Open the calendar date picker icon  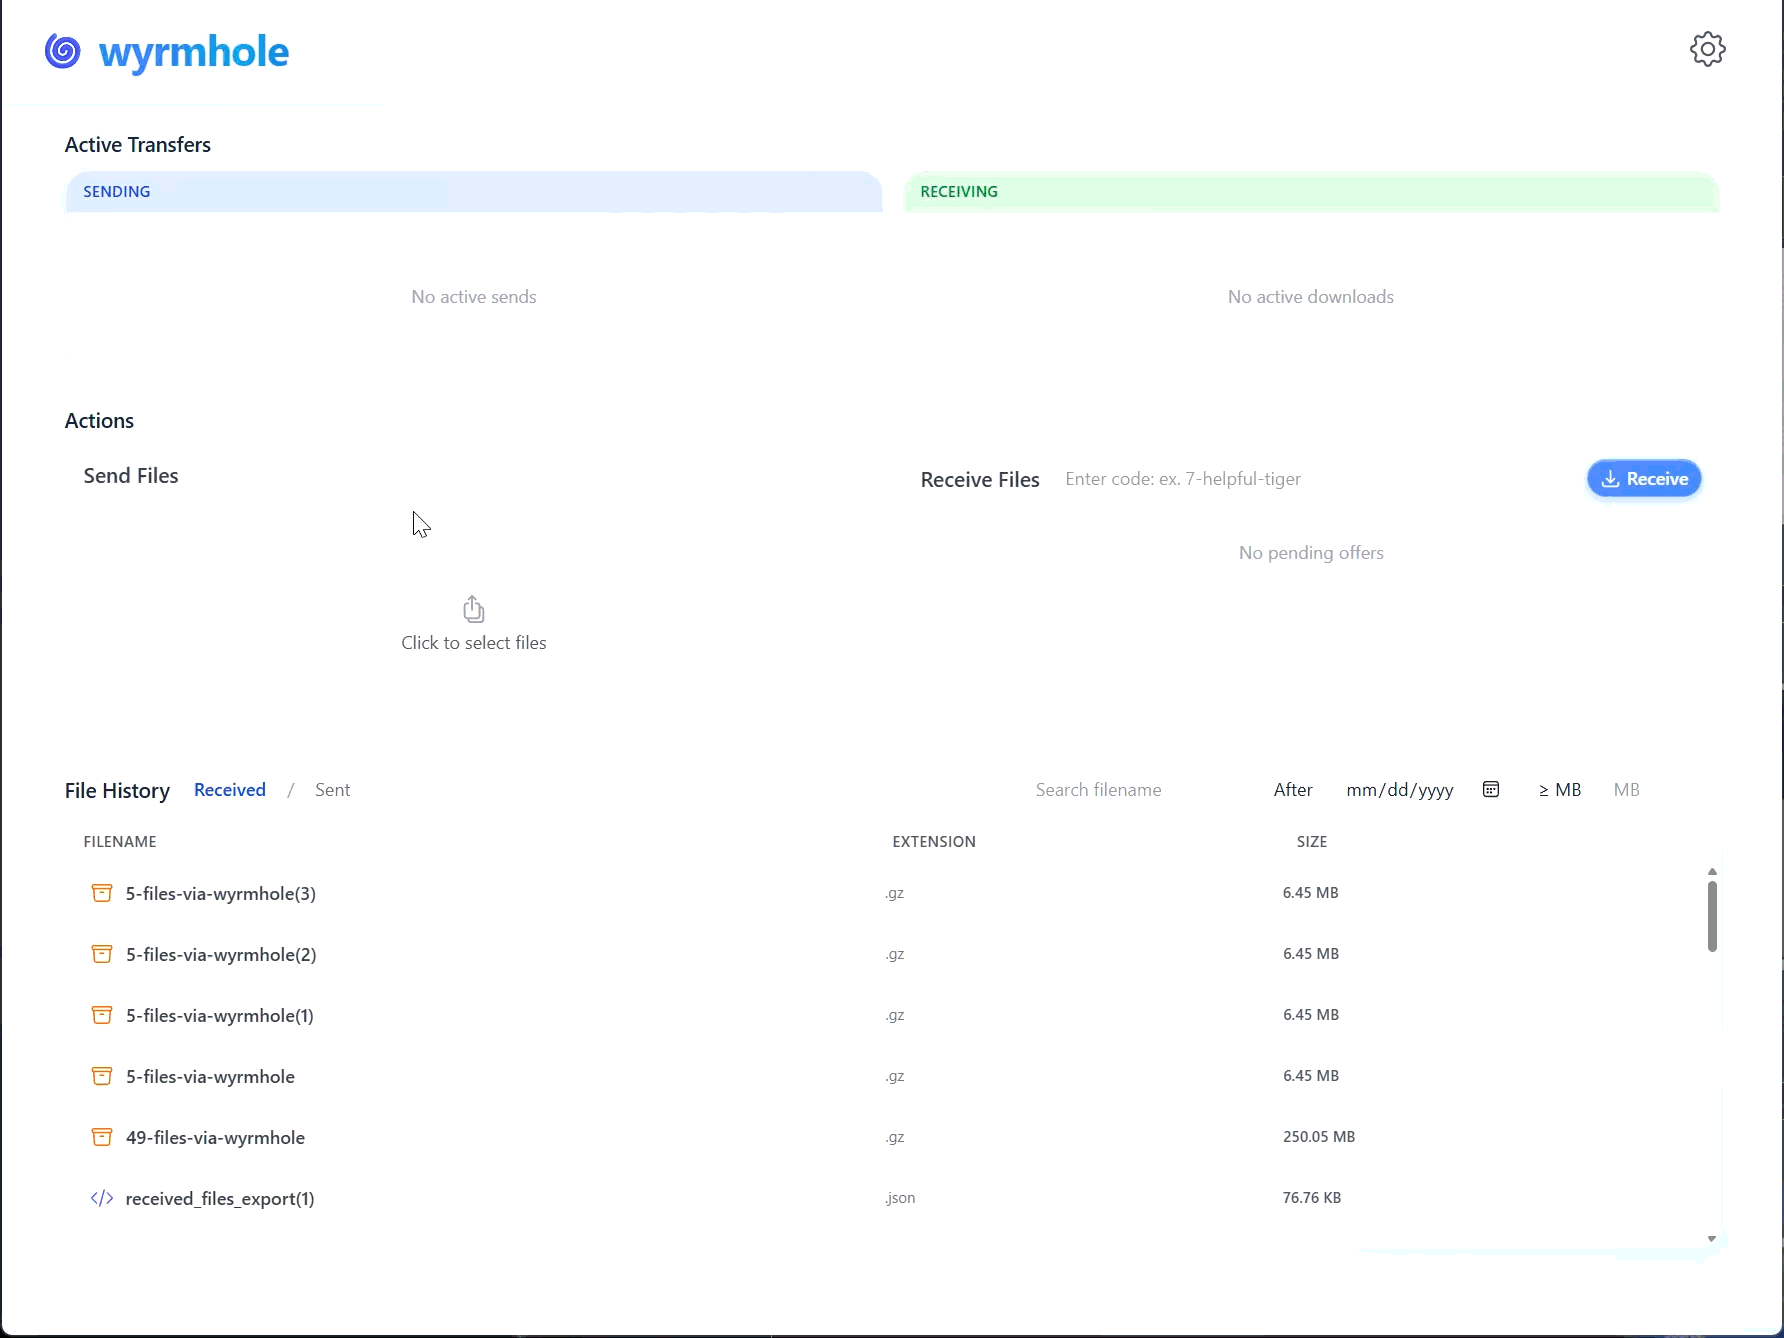[x=1491, y=790]
